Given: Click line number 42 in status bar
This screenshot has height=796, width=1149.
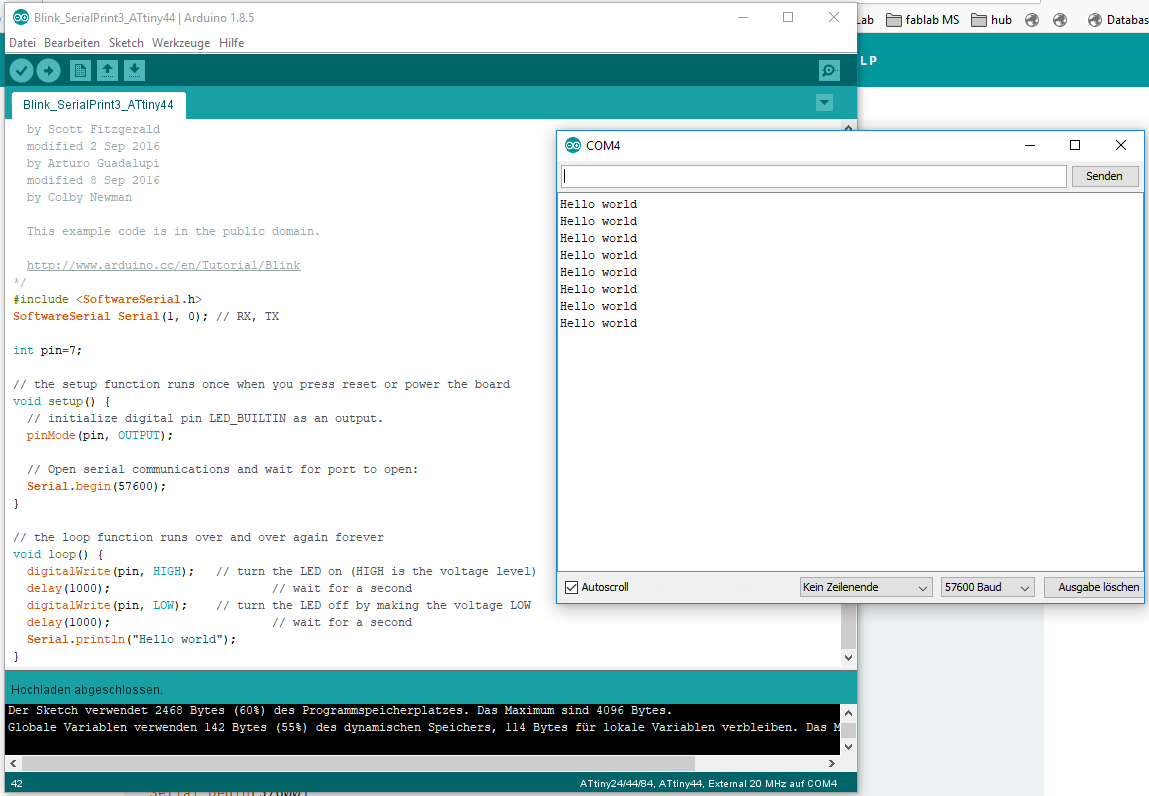Looking at the screenshot, I should click(x=17, y=784).
